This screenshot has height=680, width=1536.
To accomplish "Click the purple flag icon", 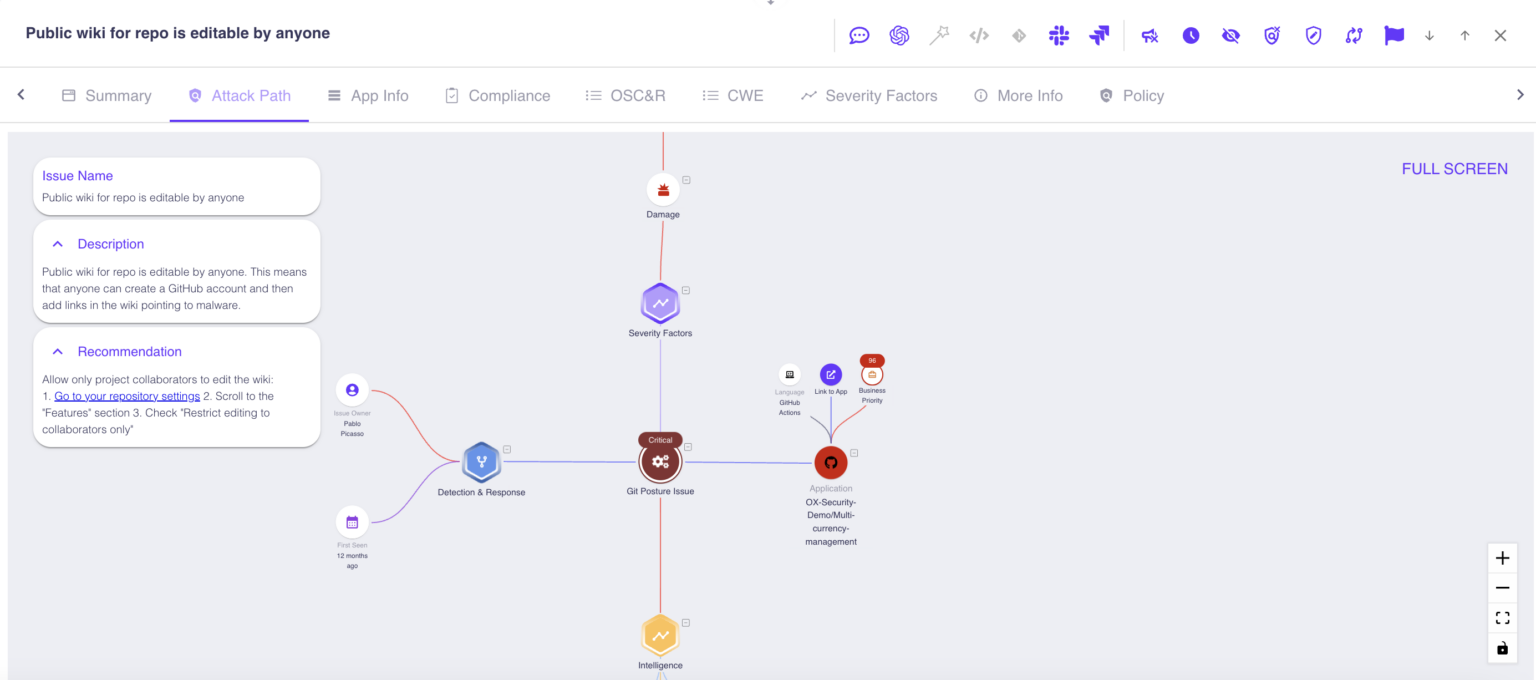I will [1393, 35].
